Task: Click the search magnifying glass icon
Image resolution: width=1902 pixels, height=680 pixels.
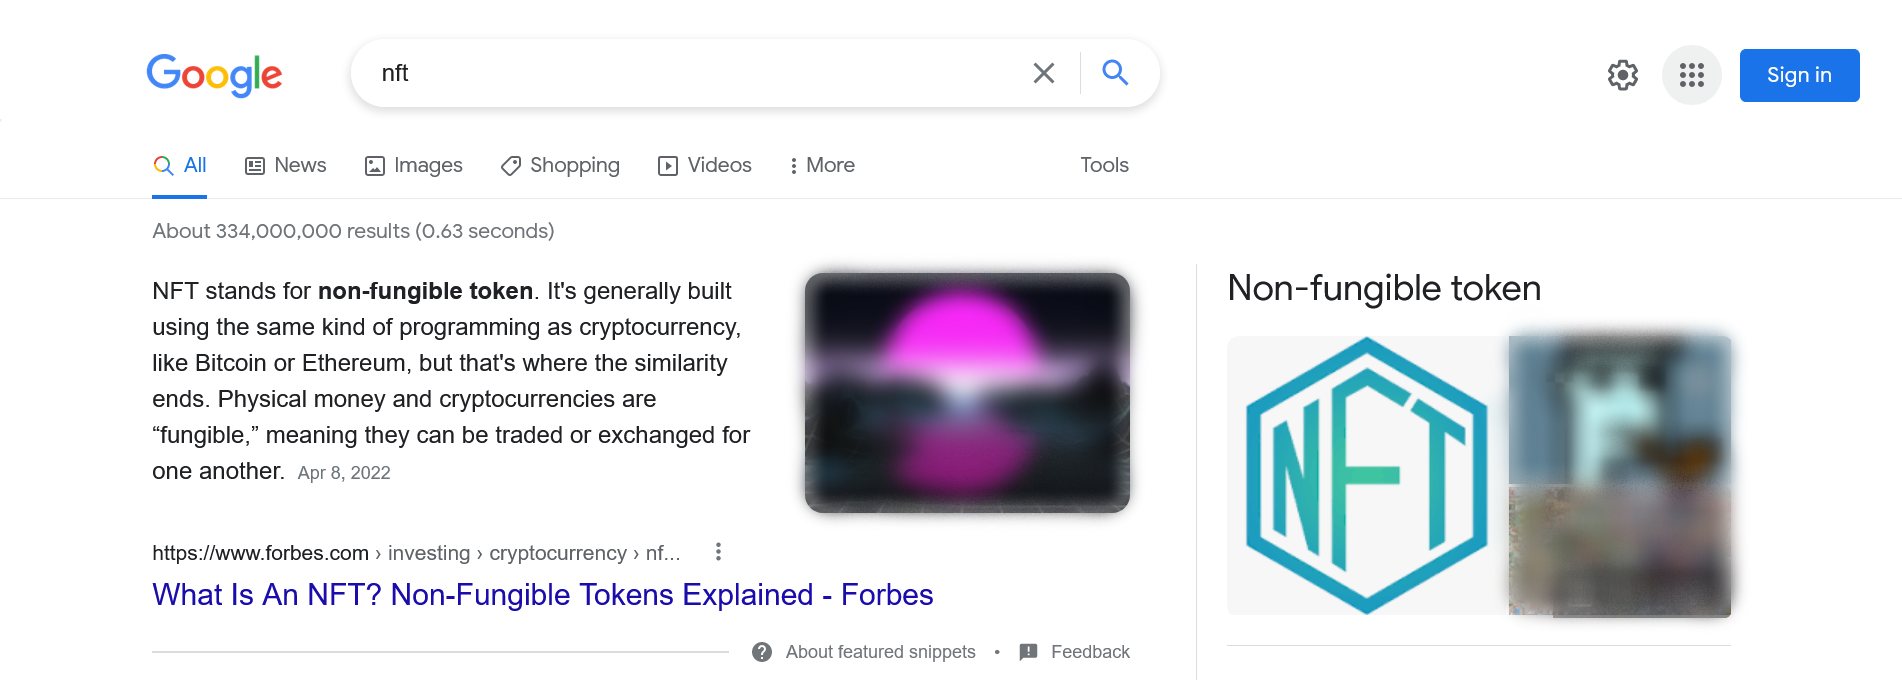Action: [1114, 72]
